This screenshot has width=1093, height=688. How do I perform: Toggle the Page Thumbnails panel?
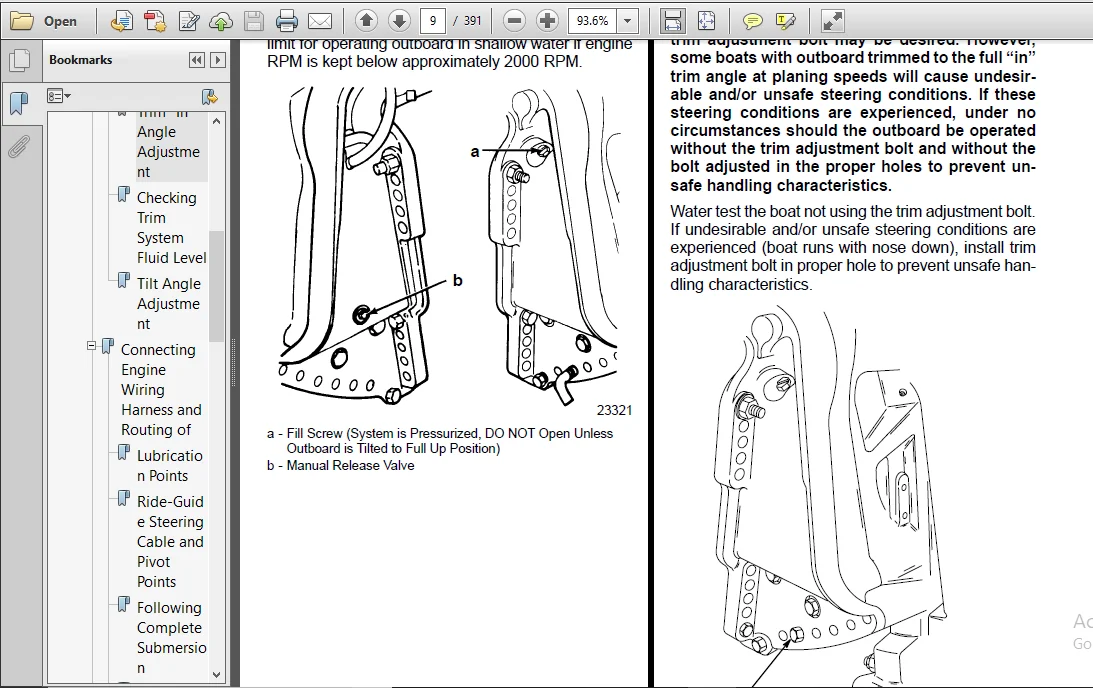[x=20, y=61]
